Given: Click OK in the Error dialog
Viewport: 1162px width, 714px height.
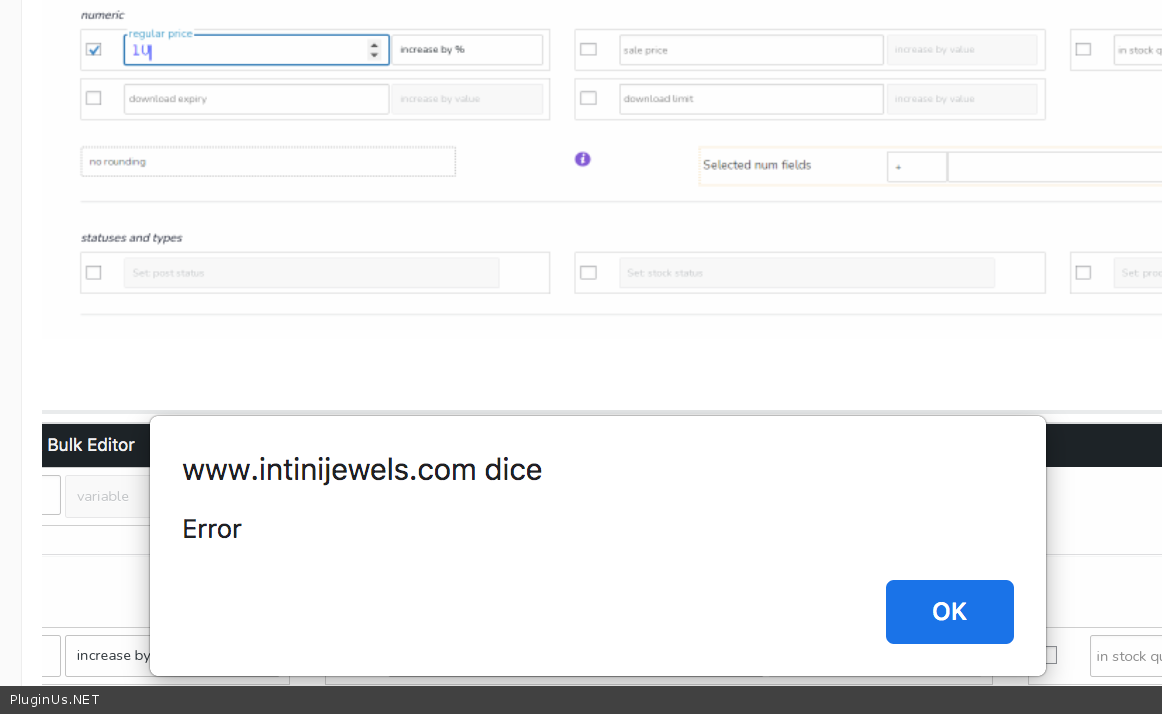Looking at the screenshot, I should coord(949,612).
